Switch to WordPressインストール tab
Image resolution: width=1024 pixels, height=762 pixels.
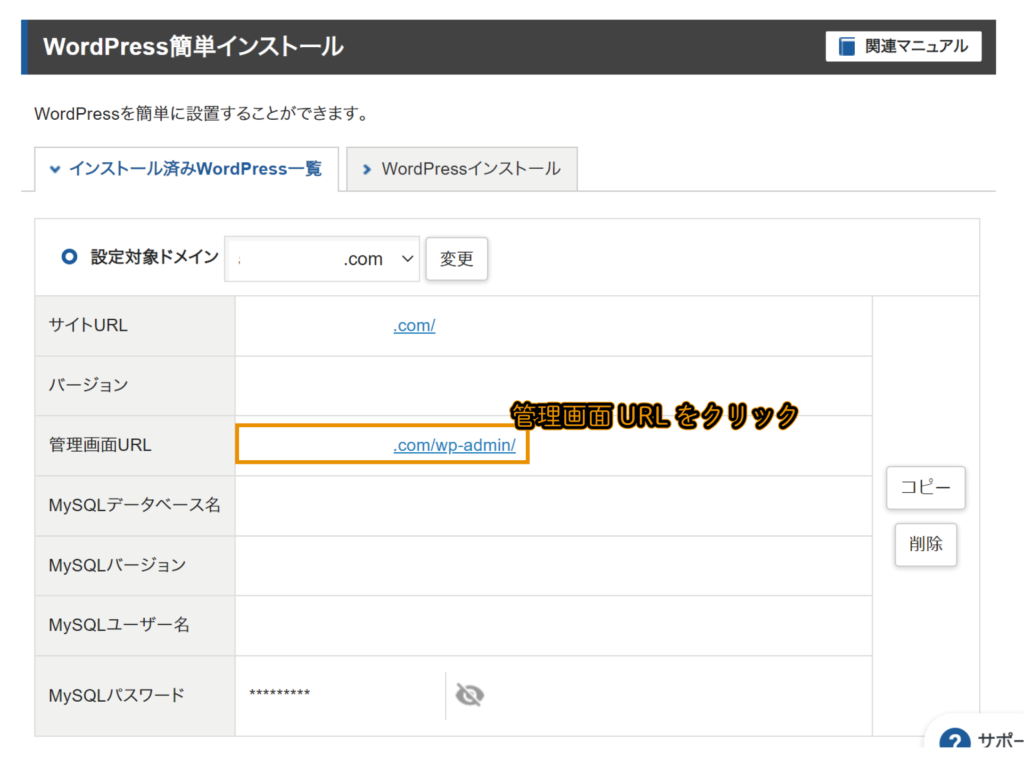[x=462, y=169]
